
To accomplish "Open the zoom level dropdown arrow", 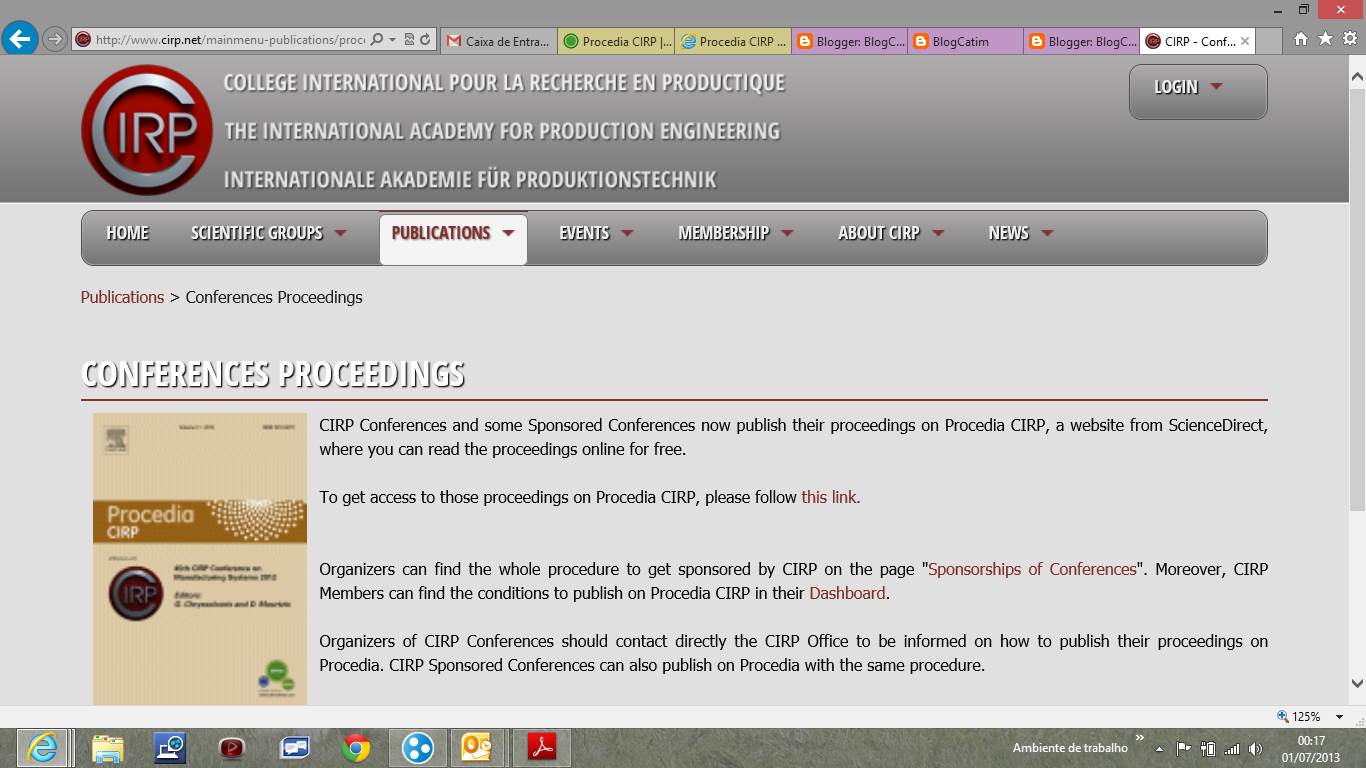I will click(x=1340, y=716).
